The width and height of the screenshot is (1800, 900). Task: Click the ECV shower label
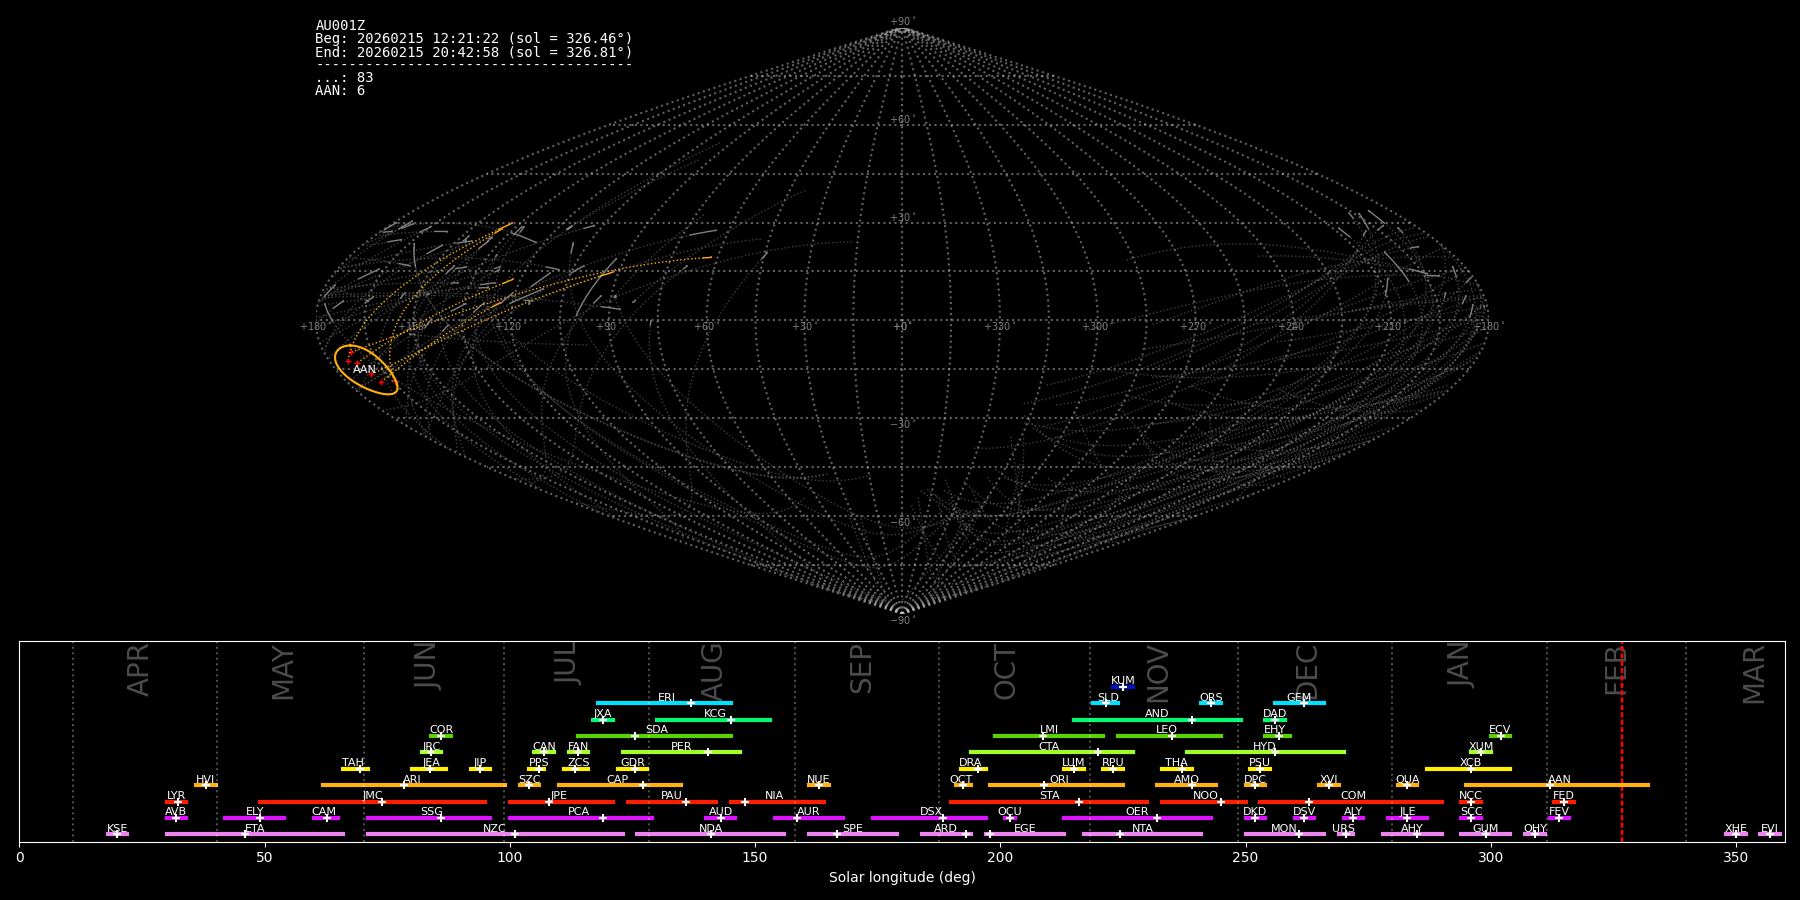1500,730
